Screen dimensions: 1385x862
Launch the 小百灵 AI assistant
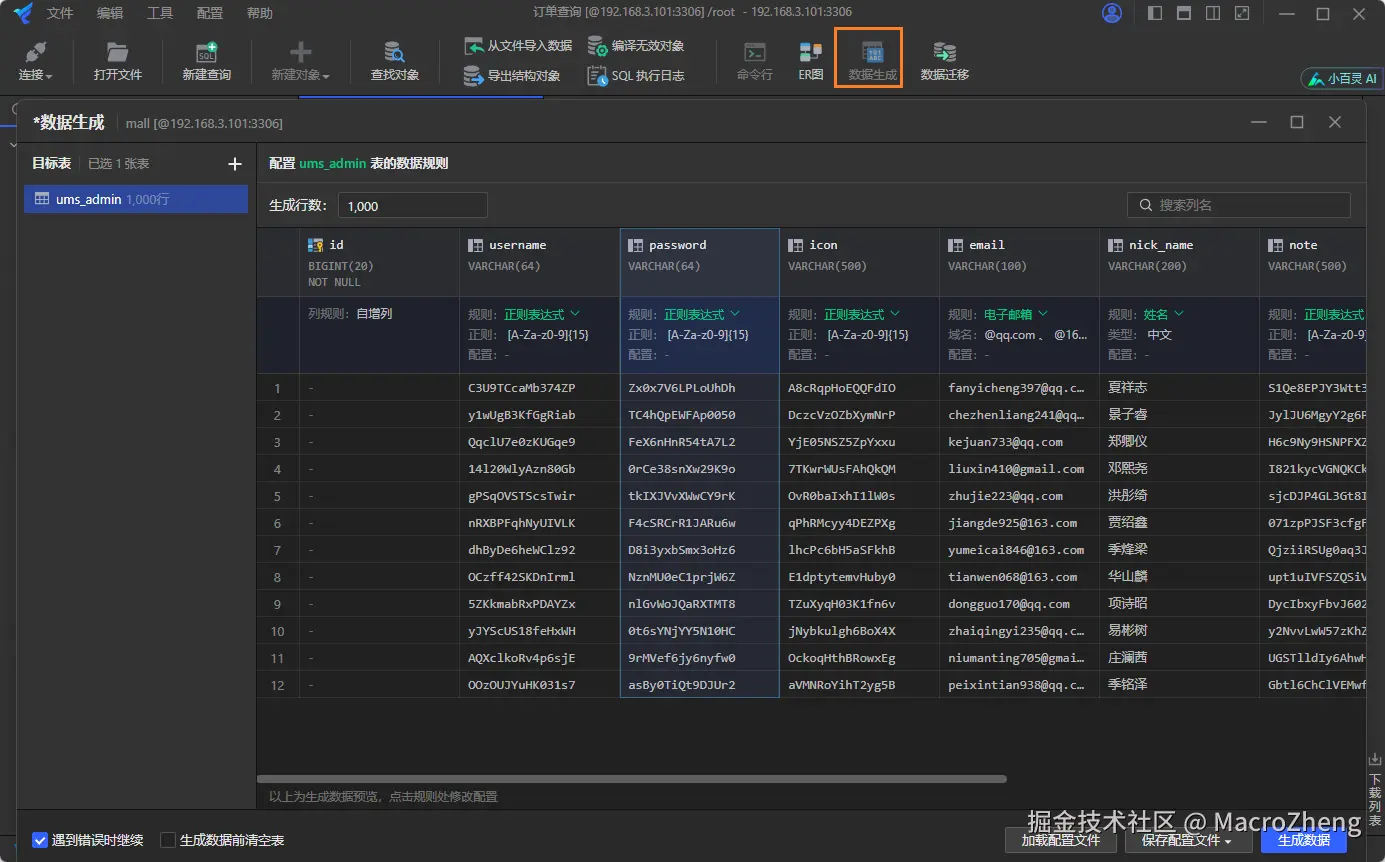pos(1340,78)
